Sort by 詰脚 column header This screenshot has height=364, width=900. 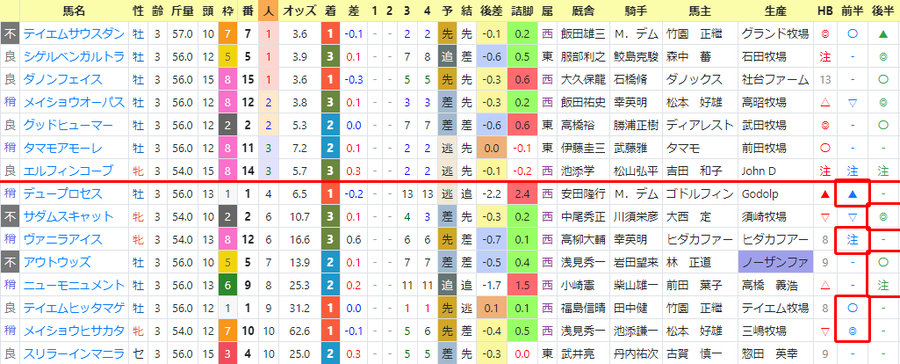522,10
